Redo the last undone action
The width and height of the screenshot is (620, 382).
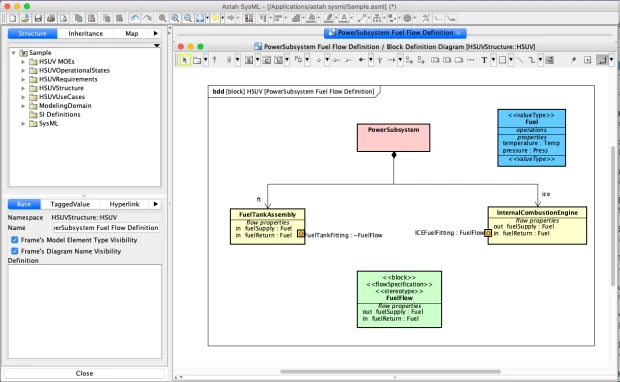click(147, 18)
